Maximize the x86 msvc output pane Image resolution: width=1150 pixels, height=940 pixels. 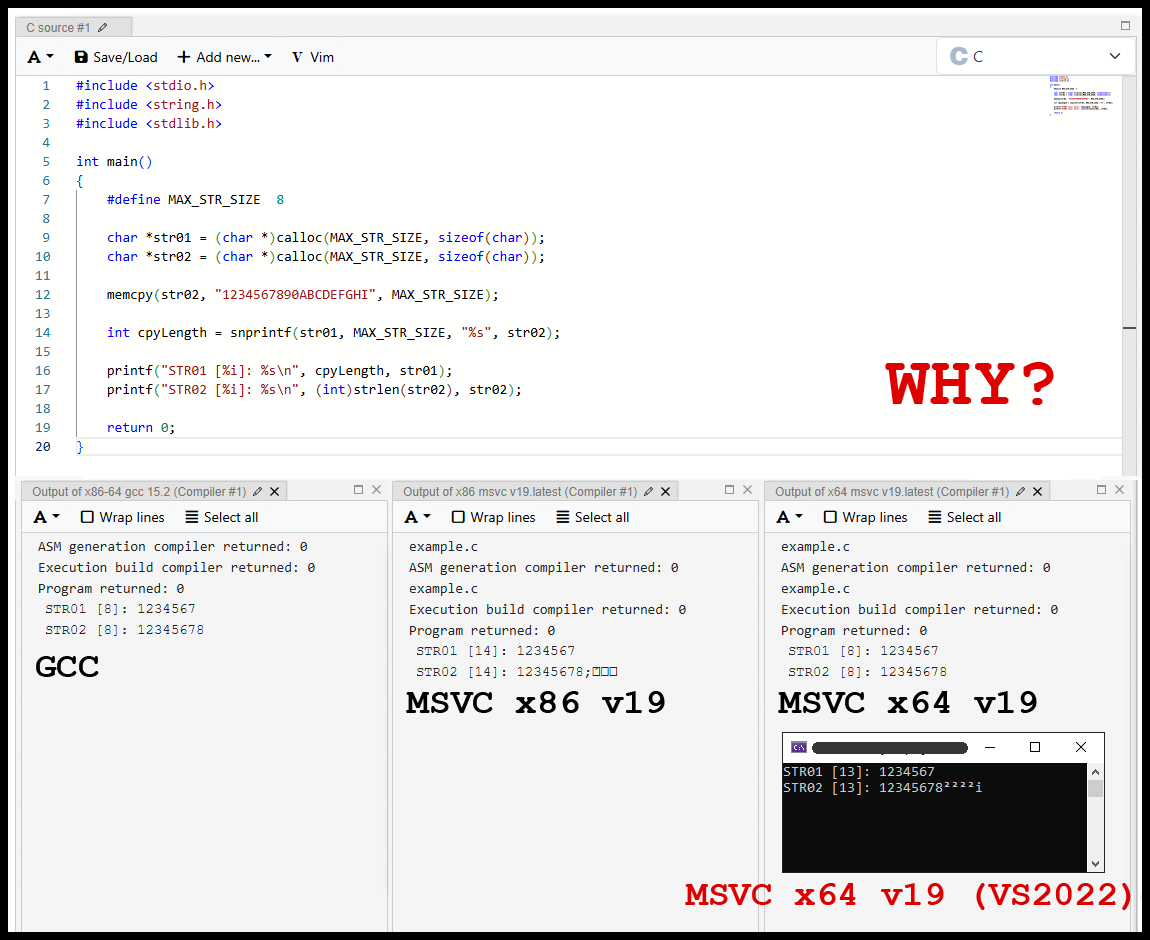(x=730, y=490)
